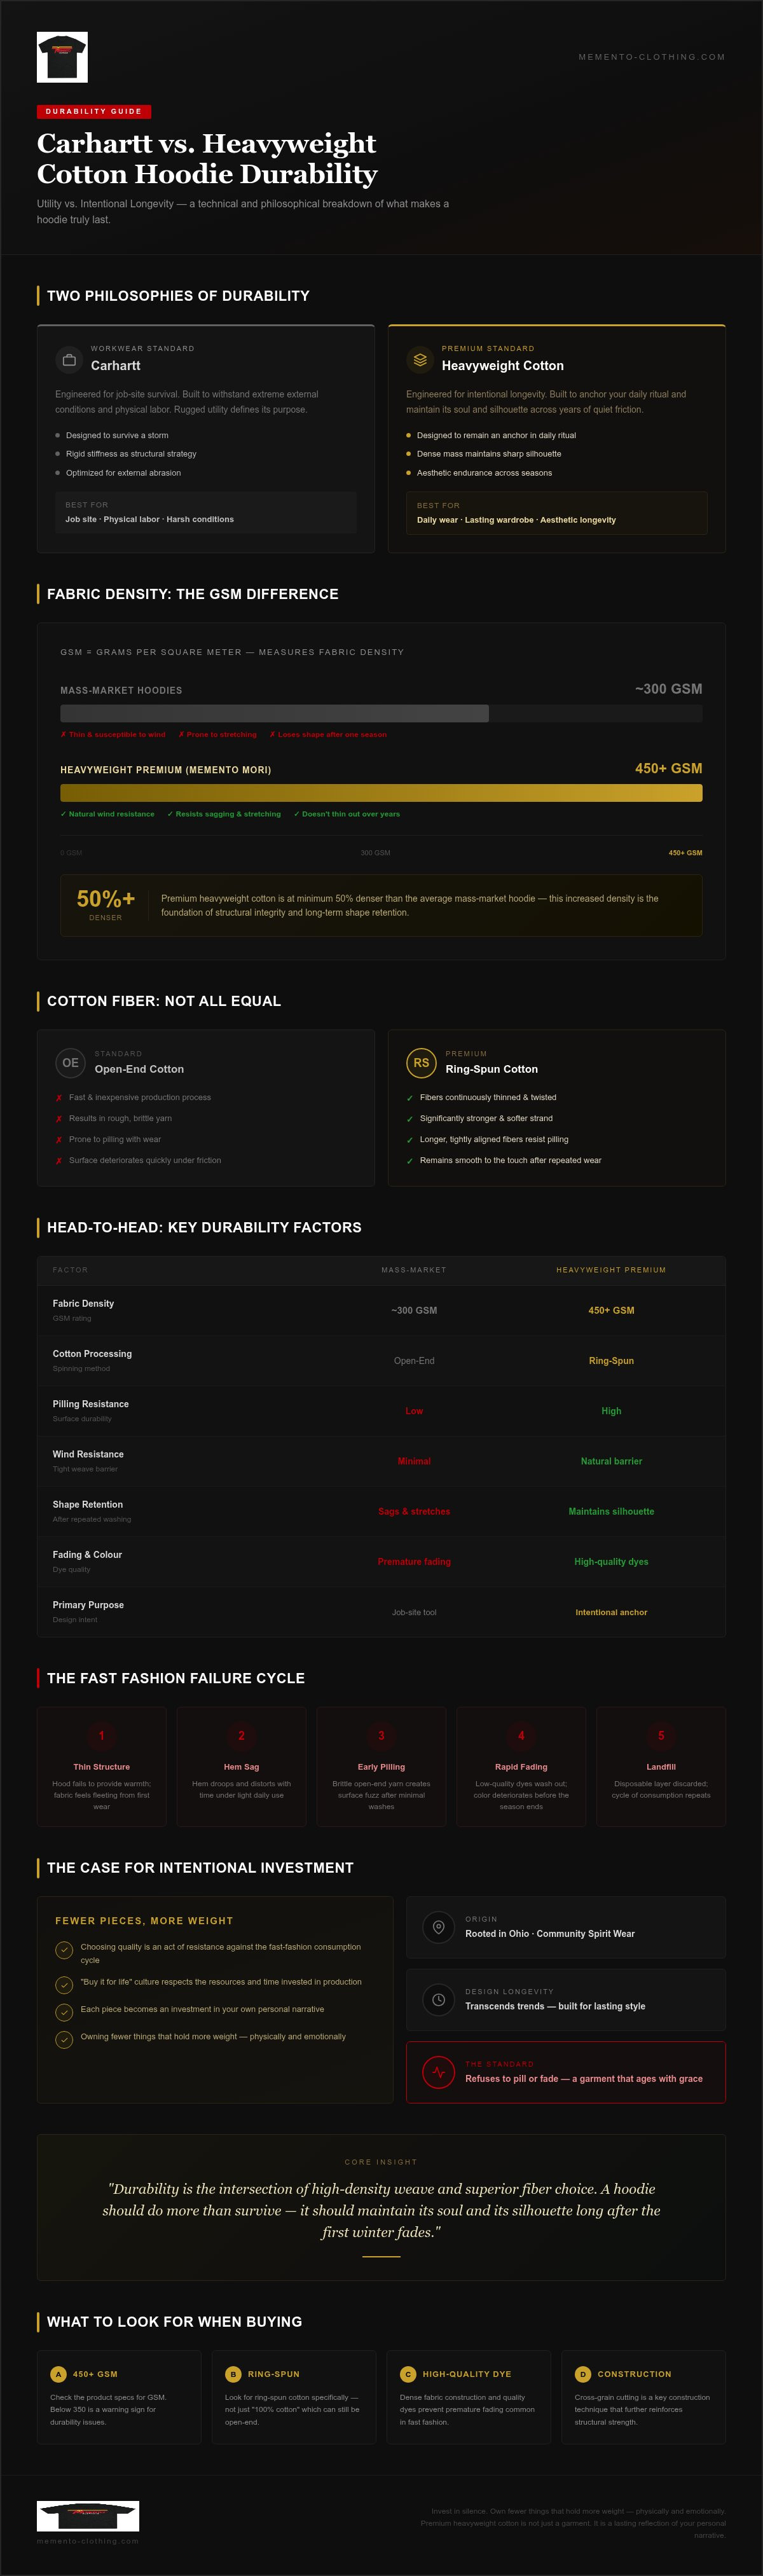Click the clock icon beside Design Longevity
Screen dimensions: 763x2576
tap(438, 1999)
